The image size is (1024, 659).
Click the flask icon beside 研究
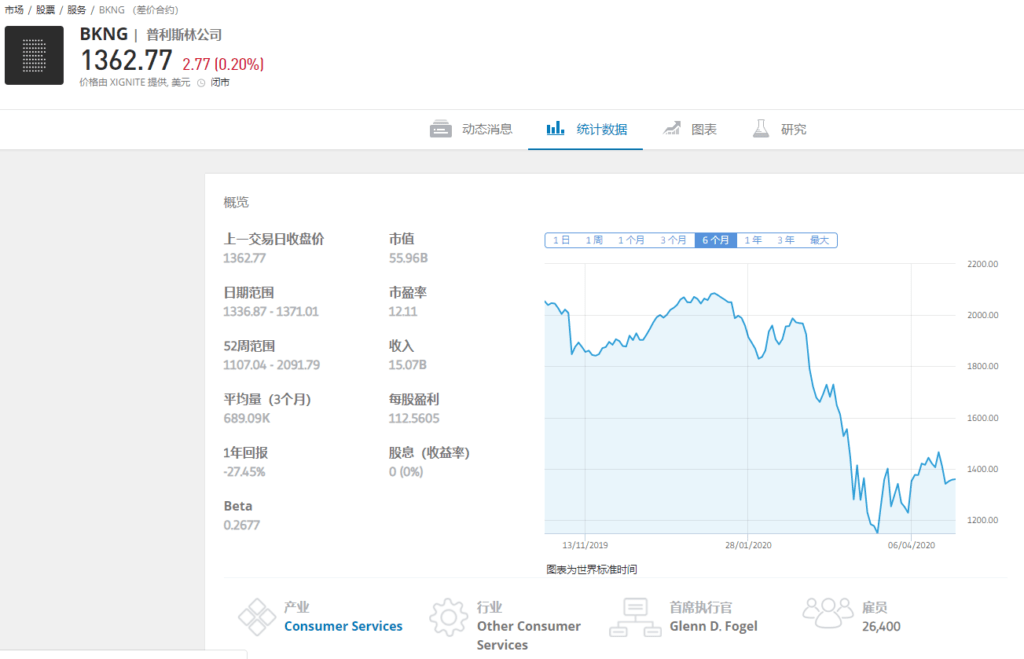(761, 128)
